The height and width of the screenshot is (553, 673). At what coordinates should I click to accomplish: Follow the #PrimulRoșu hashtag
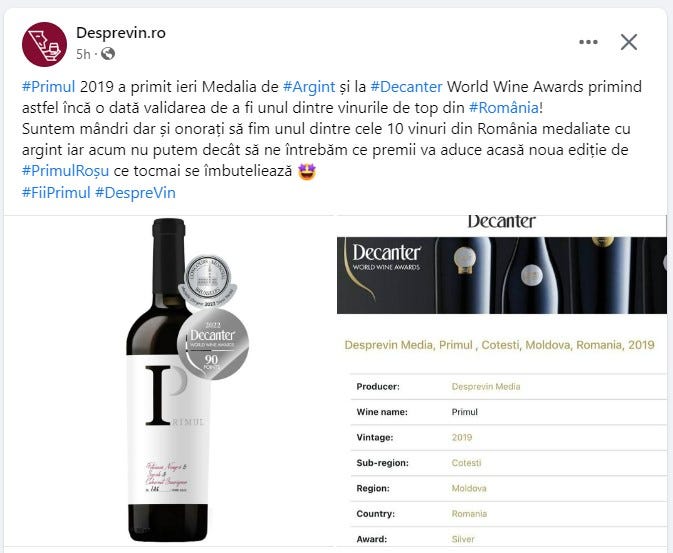click(x=65, y=171)
